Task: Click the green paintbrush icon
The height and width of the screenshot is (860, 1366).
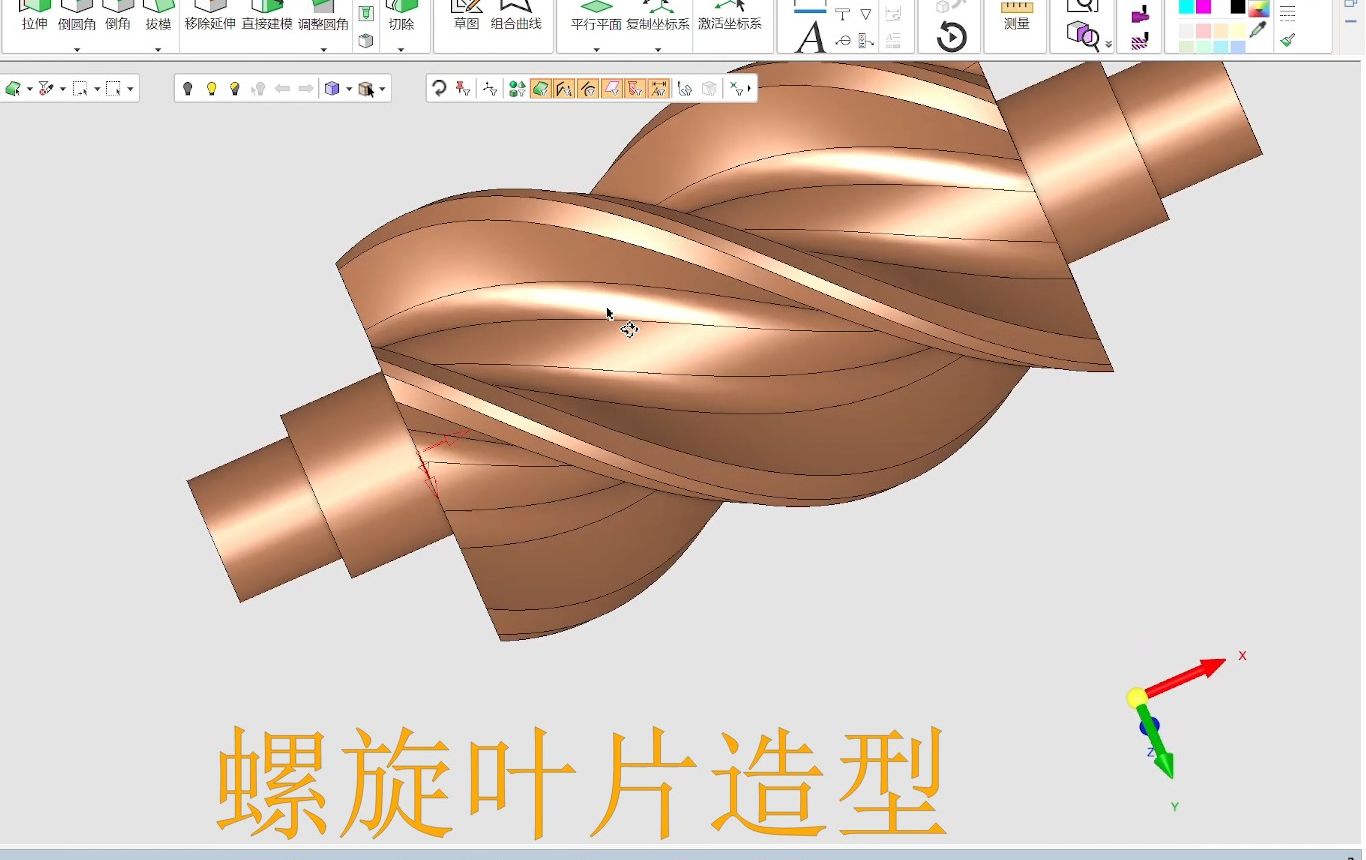Action: (x=1288, y=40)
